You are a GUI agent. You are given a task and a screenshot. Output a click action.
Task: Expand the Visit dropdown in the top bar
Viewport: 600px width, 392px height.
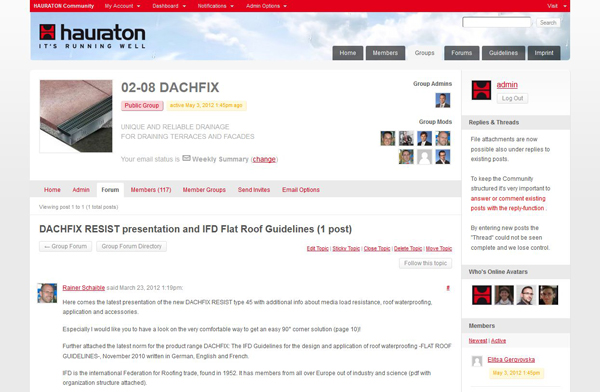pyautogui.click(x=557, y=6)
